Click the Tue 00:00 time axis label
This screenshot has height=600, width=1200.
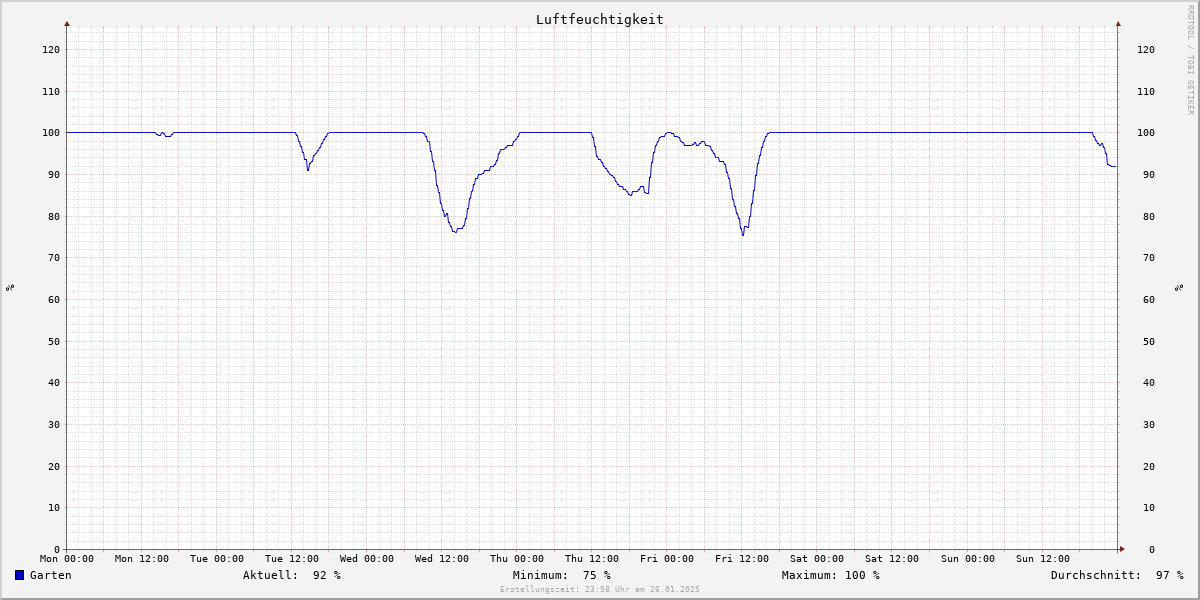coord(217,559)
